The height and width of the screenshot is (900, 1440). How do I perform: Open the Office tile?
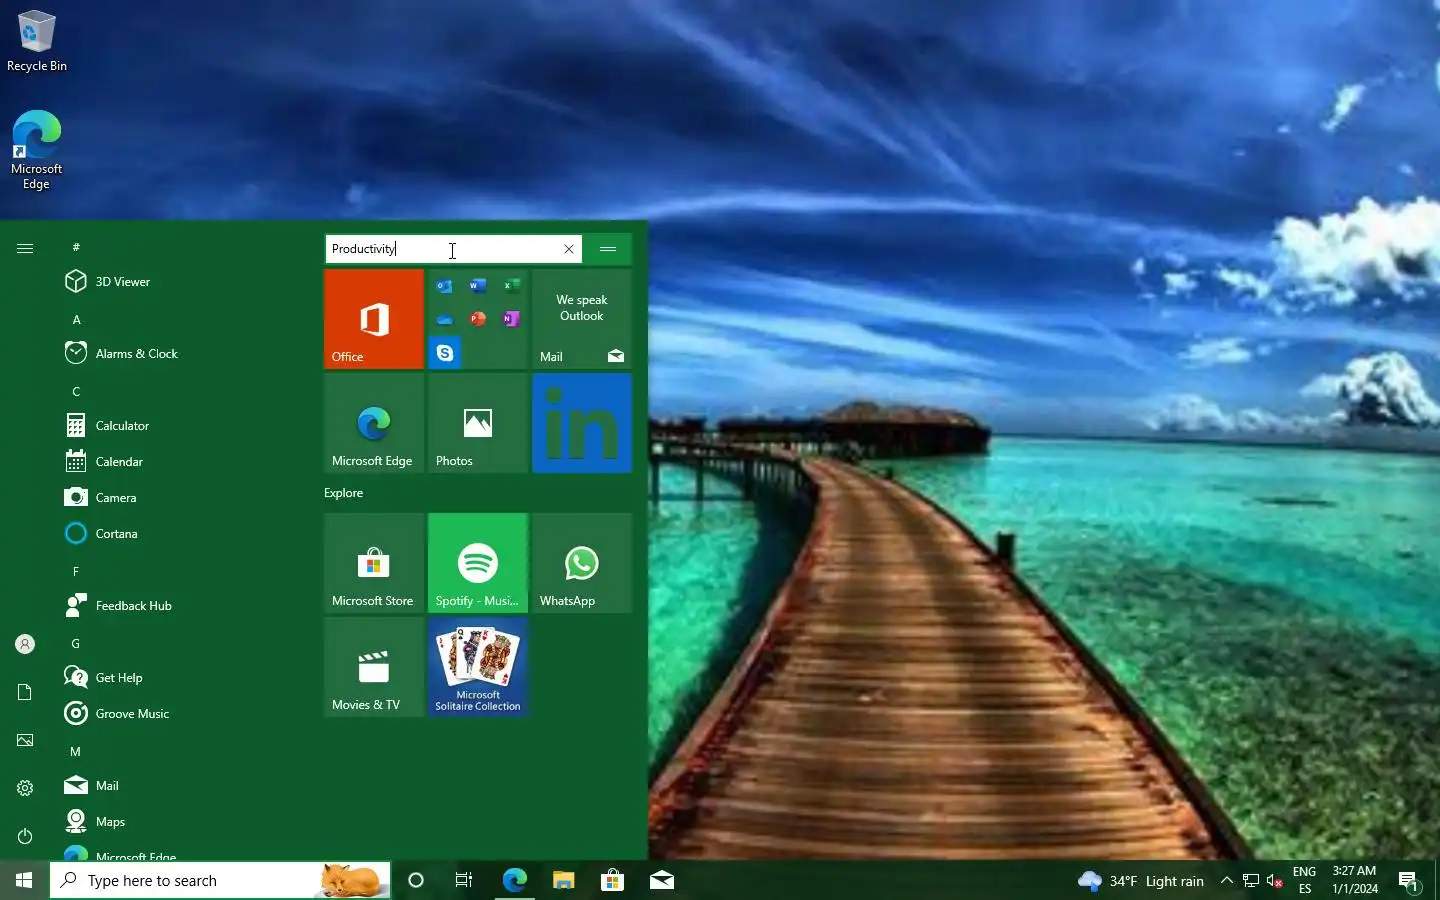click(374, 319)
